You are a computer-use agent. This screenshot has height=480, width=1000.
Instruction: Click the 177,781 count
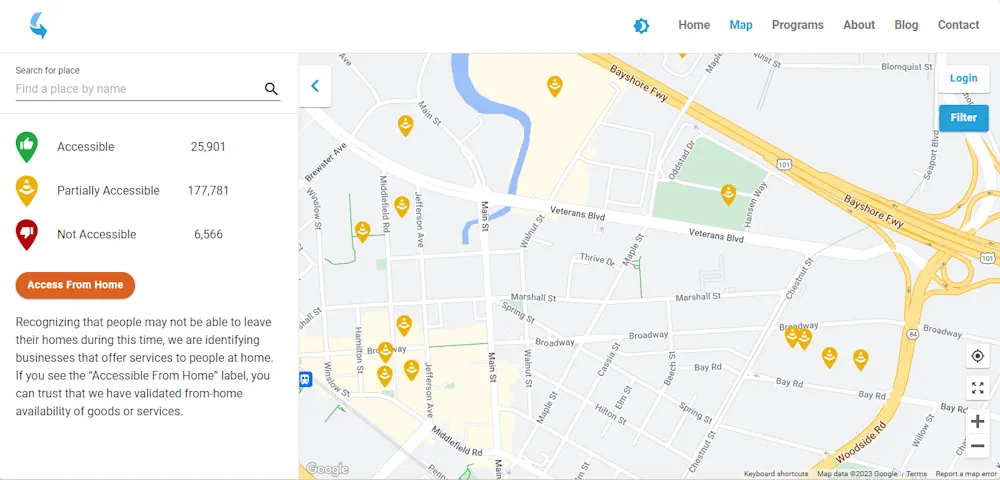coord(208,191)
